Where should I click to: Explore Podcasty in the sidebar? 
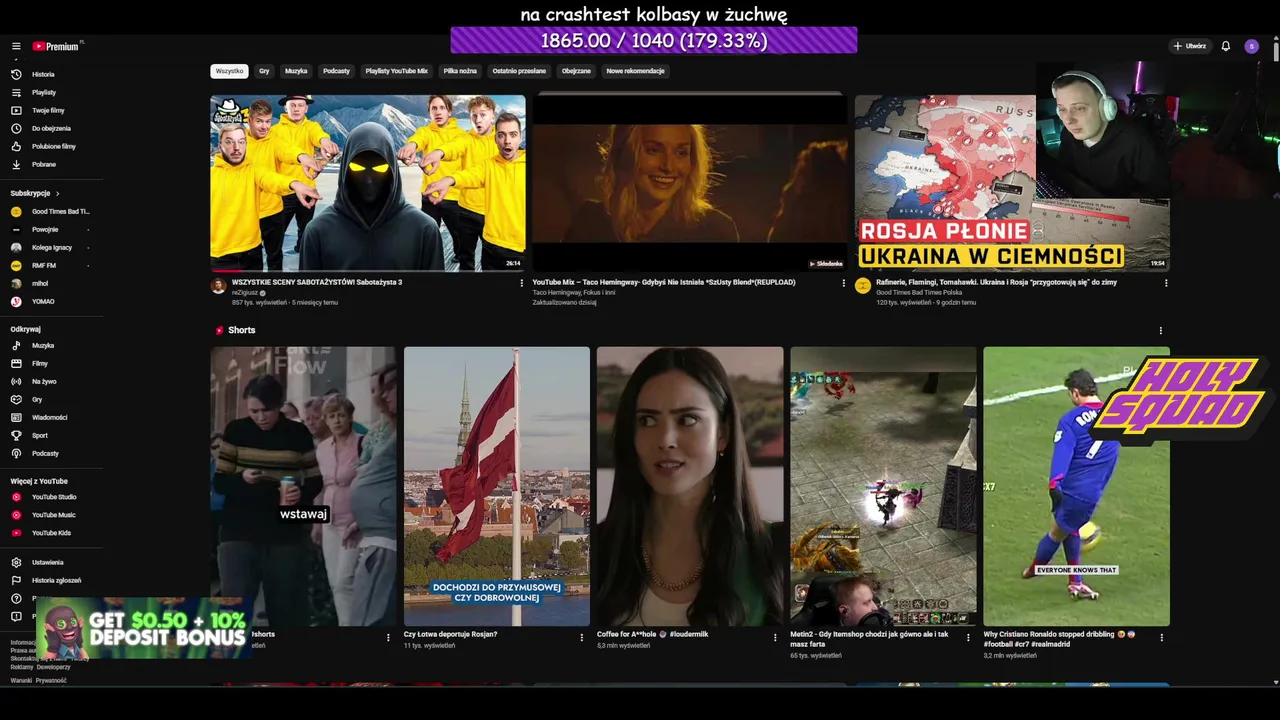tap(45, 453)
